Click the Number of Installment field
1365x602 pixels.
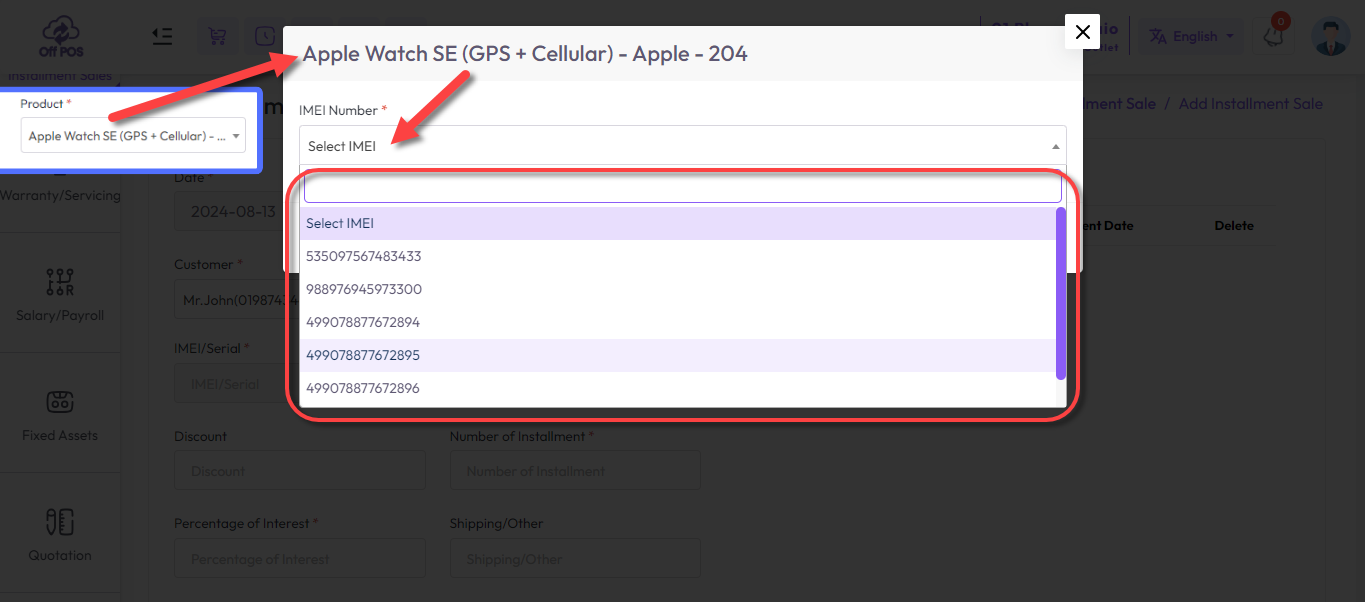[x=575, y=471]
